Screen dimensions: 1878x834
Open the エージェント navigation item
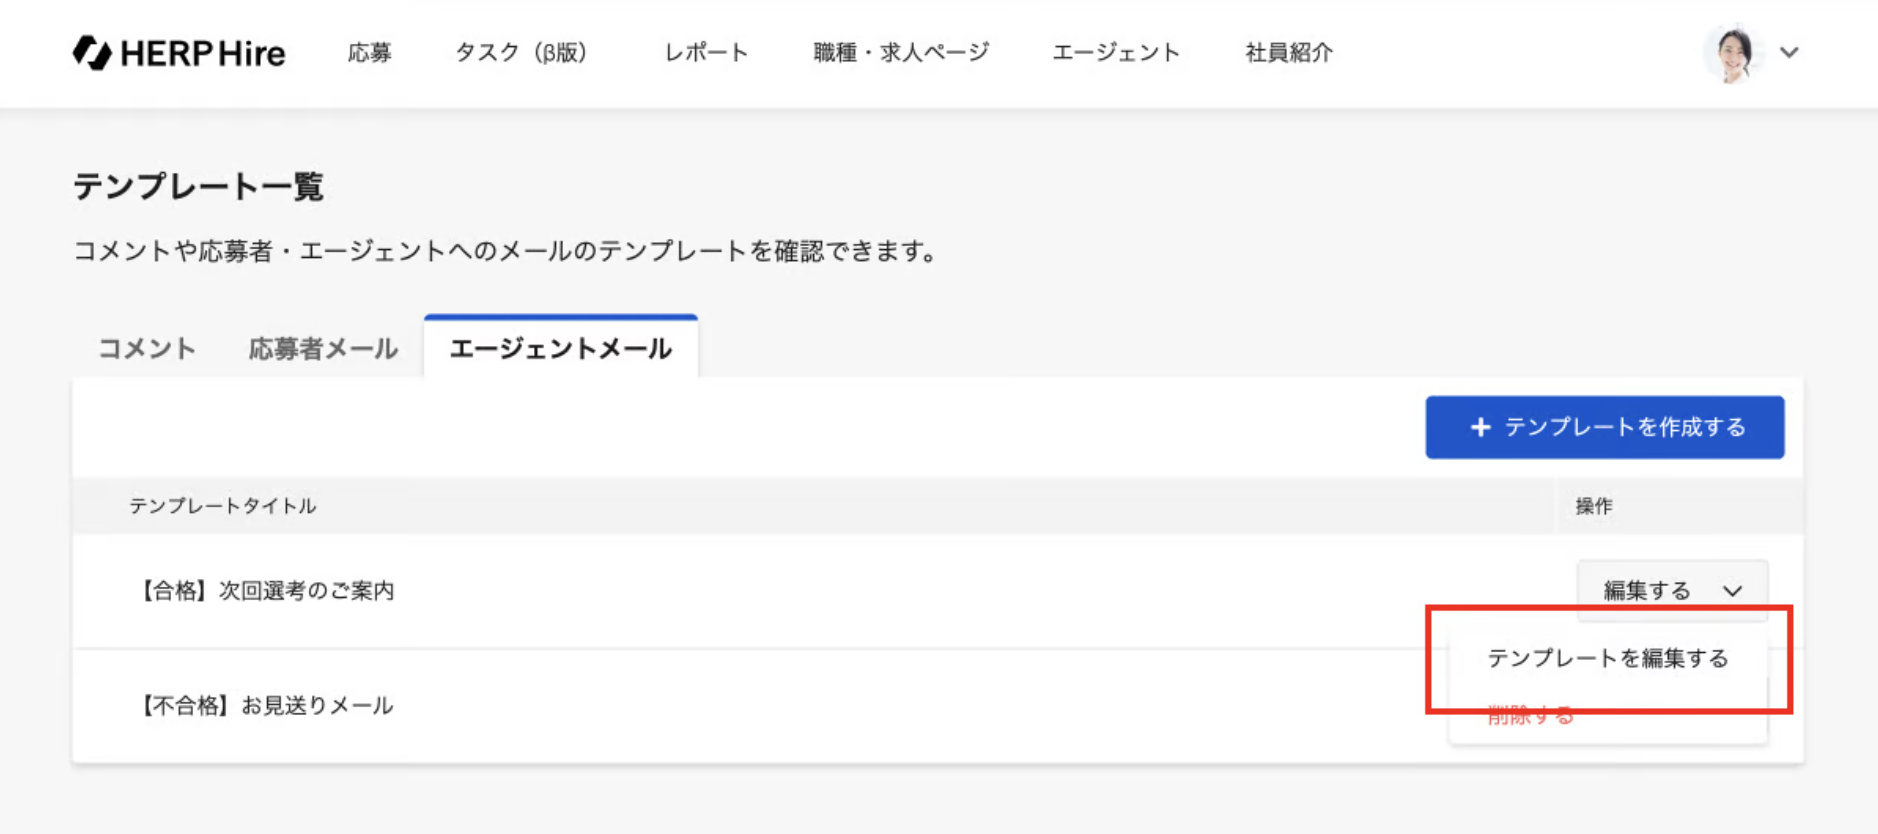click(1116, 53)
